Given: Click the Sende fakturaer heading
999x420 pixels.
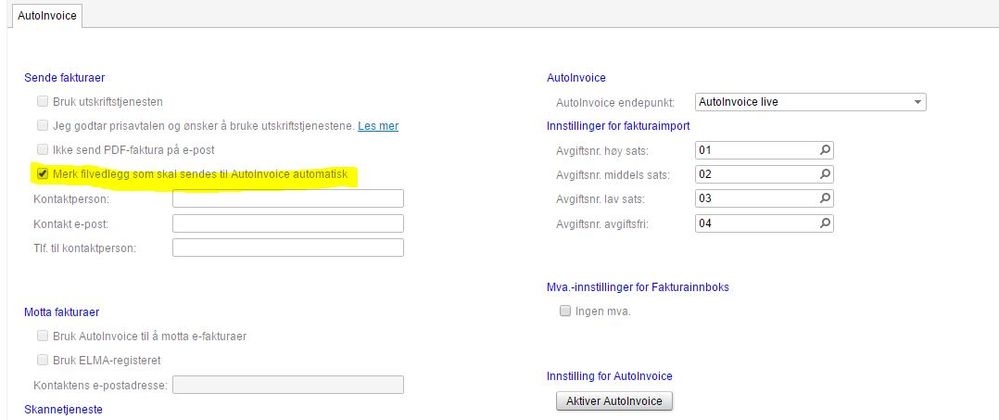Looking at the screenshot, I should tap(64, 78).
